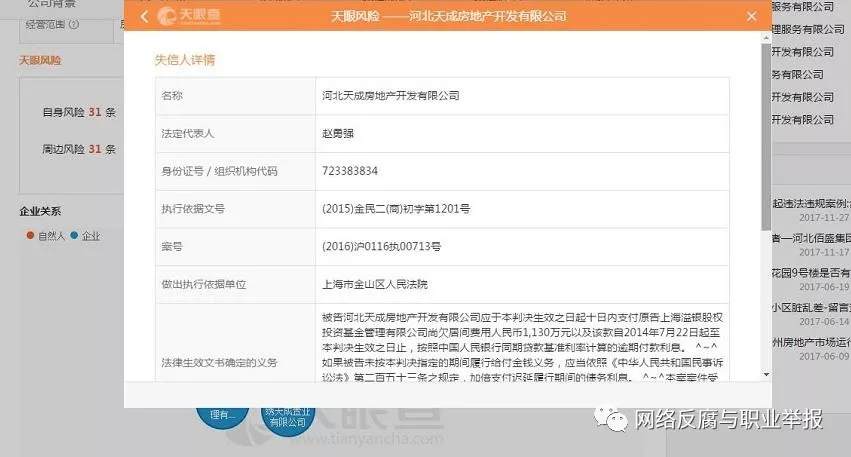Viewport: 851px width, 457px height.
Task: Select the 企业关系 section heading
Action: (x=40, y=211)
